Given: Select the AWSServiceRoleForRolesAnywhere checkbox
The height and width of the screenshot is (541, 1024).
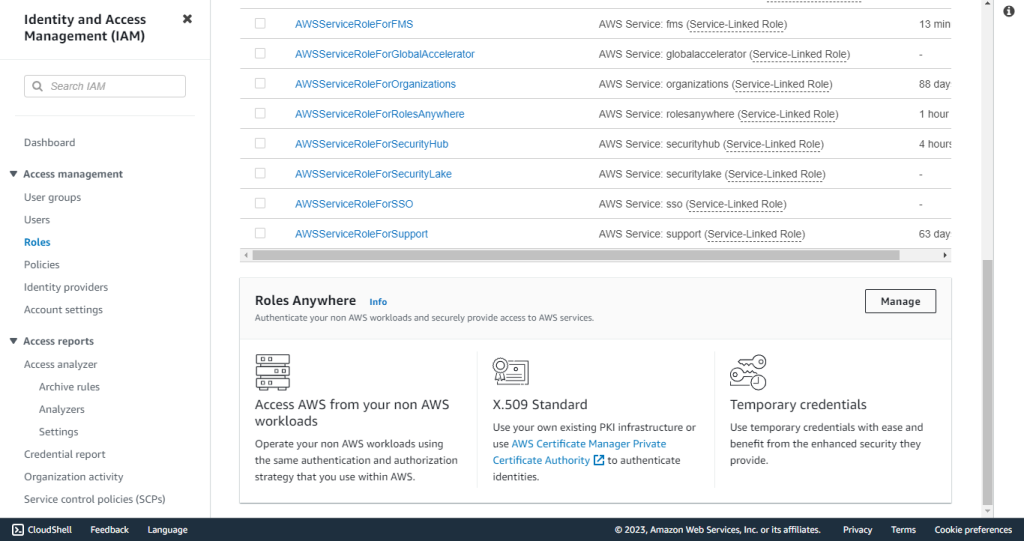Looking at the screenshot, I should point(260,114).
